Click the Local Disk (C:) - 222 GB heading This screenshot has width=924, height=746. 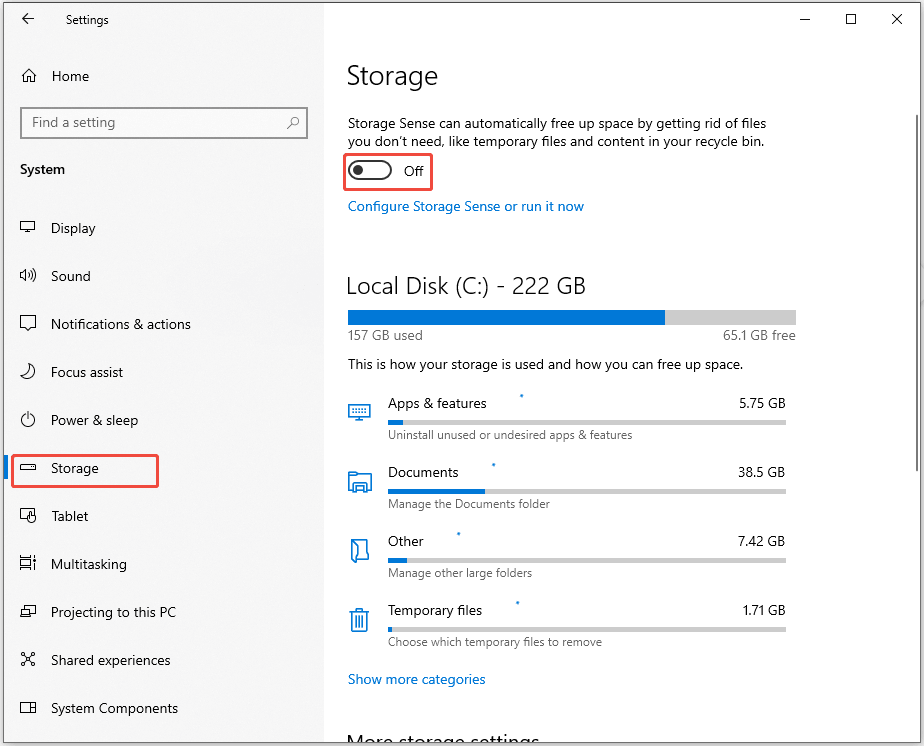pos(466,286)
